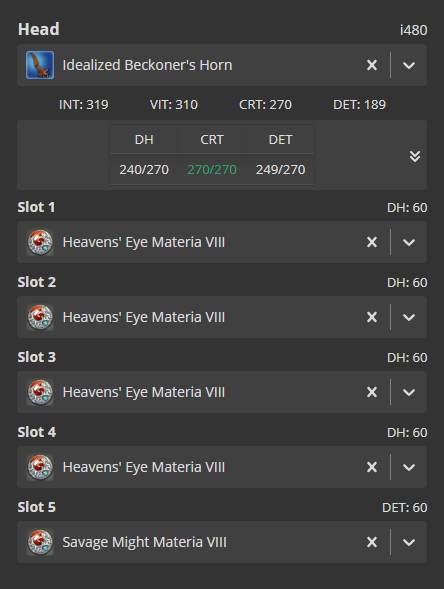Viewport: 444px width, 589px height.
Task: Open the Slot 4 materia dropdown
Action: tap(409, 467)
